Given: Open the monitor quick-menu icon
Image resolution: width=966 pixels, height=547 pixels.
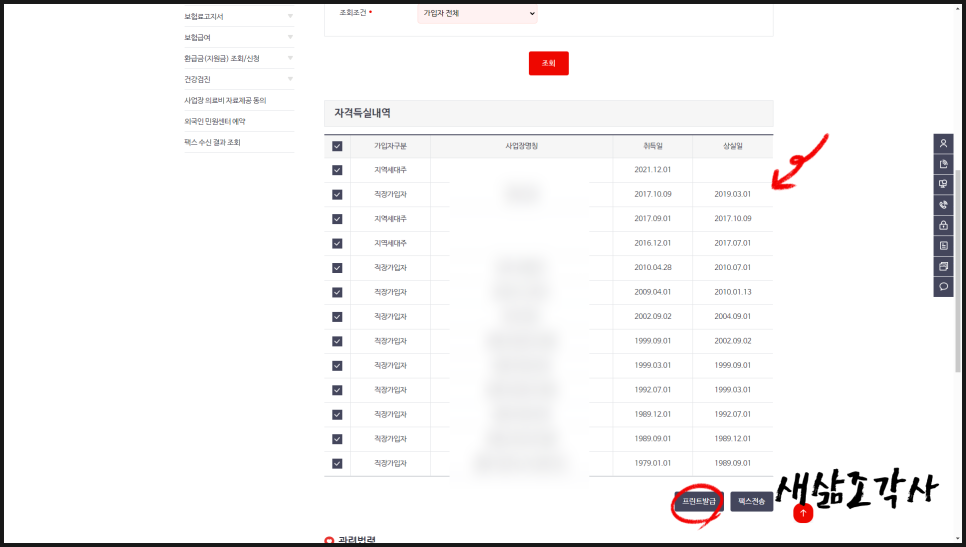Looking at the screenshot, I should pyautogui.click(x=943, y=184).
